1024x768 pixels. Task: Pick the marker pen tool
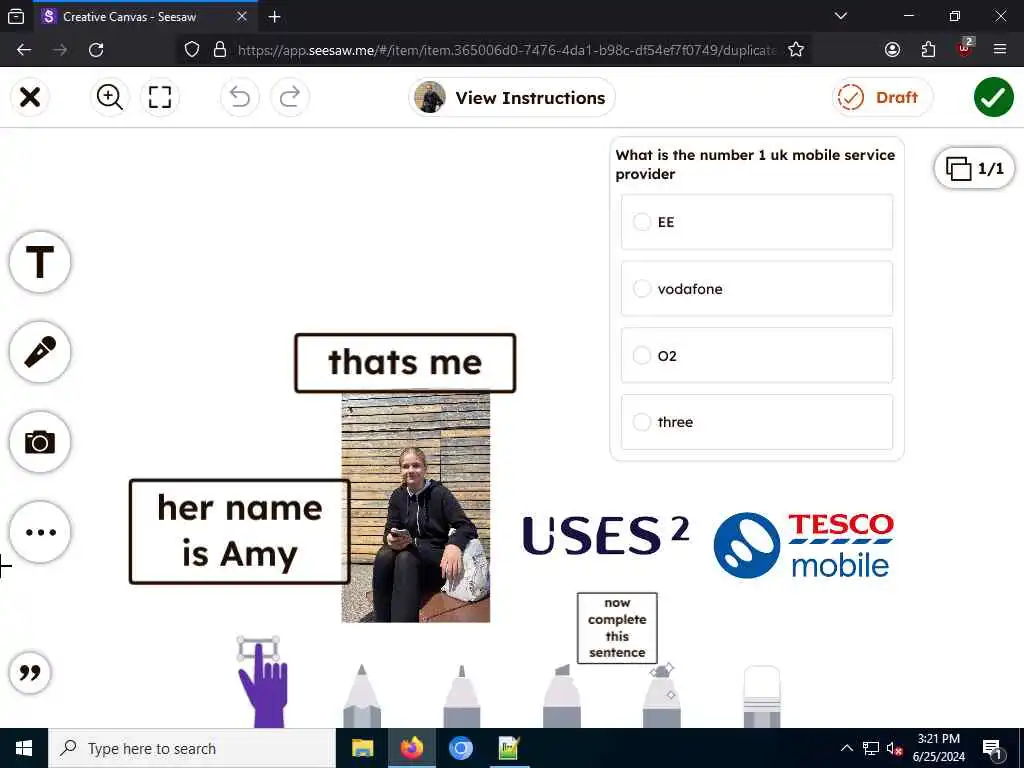[462, 696]
